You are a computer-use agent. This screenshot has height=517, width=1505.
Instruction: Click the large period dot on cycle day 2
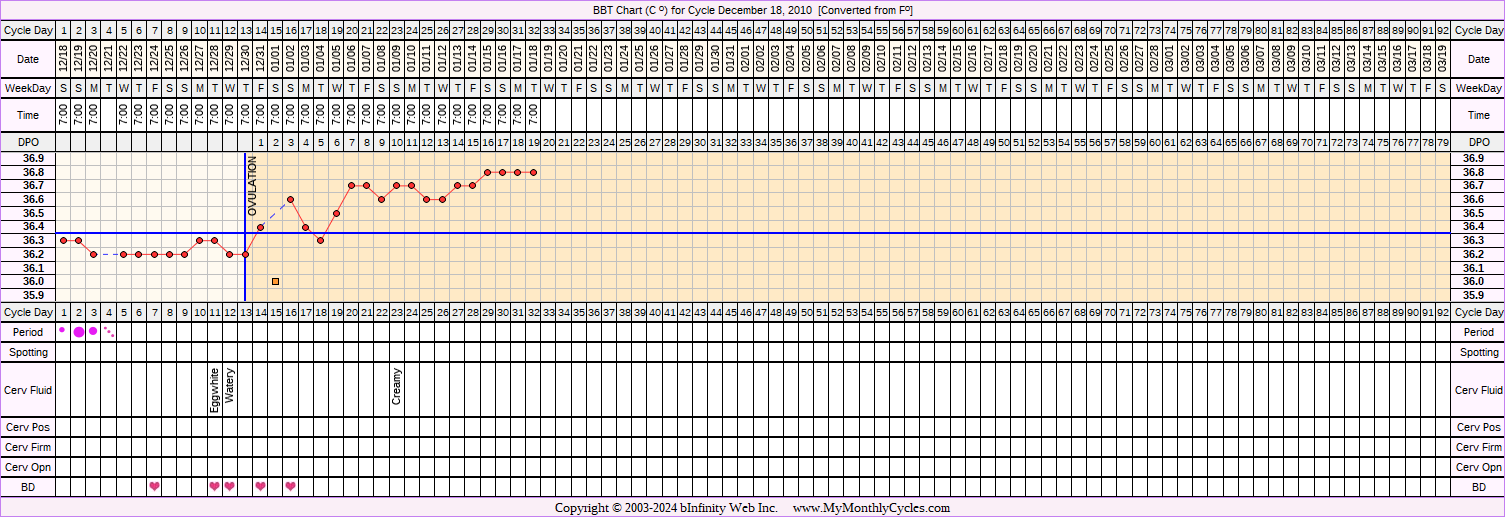[79, 332]
